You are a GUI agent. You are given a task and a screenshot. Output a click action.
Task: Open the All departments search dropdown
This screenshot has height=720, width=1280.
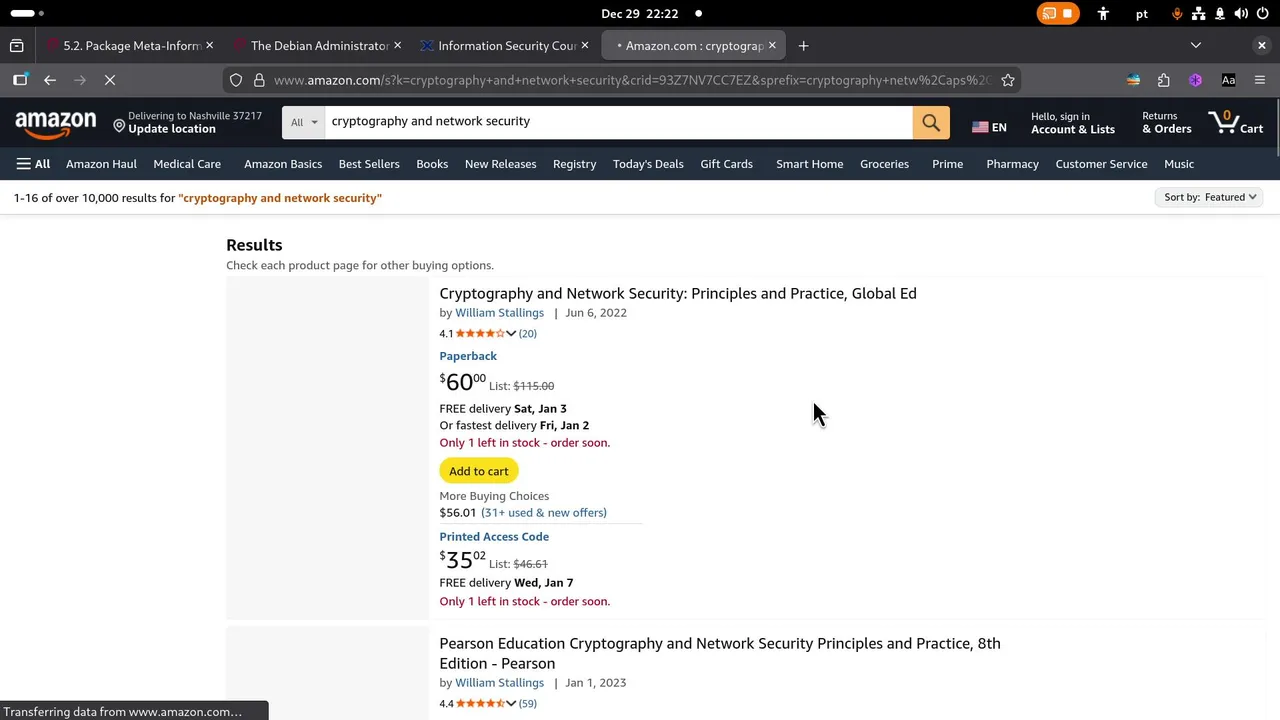304,122
